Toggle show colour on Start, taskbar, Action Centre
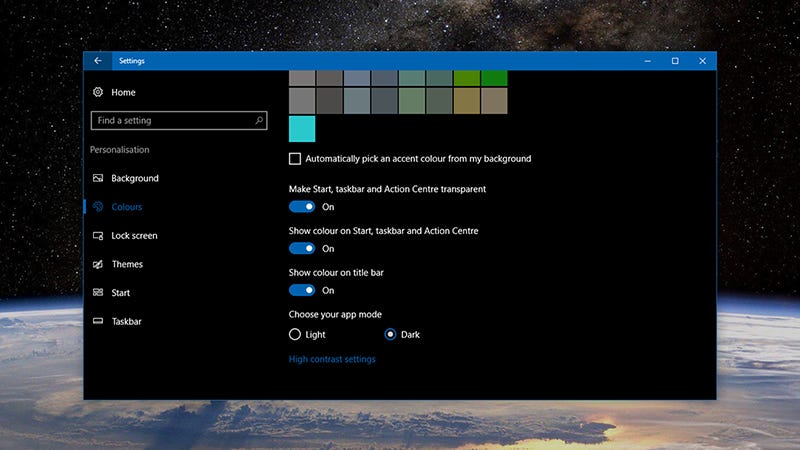Screen dimensions: 800x450 pos(302,248)
